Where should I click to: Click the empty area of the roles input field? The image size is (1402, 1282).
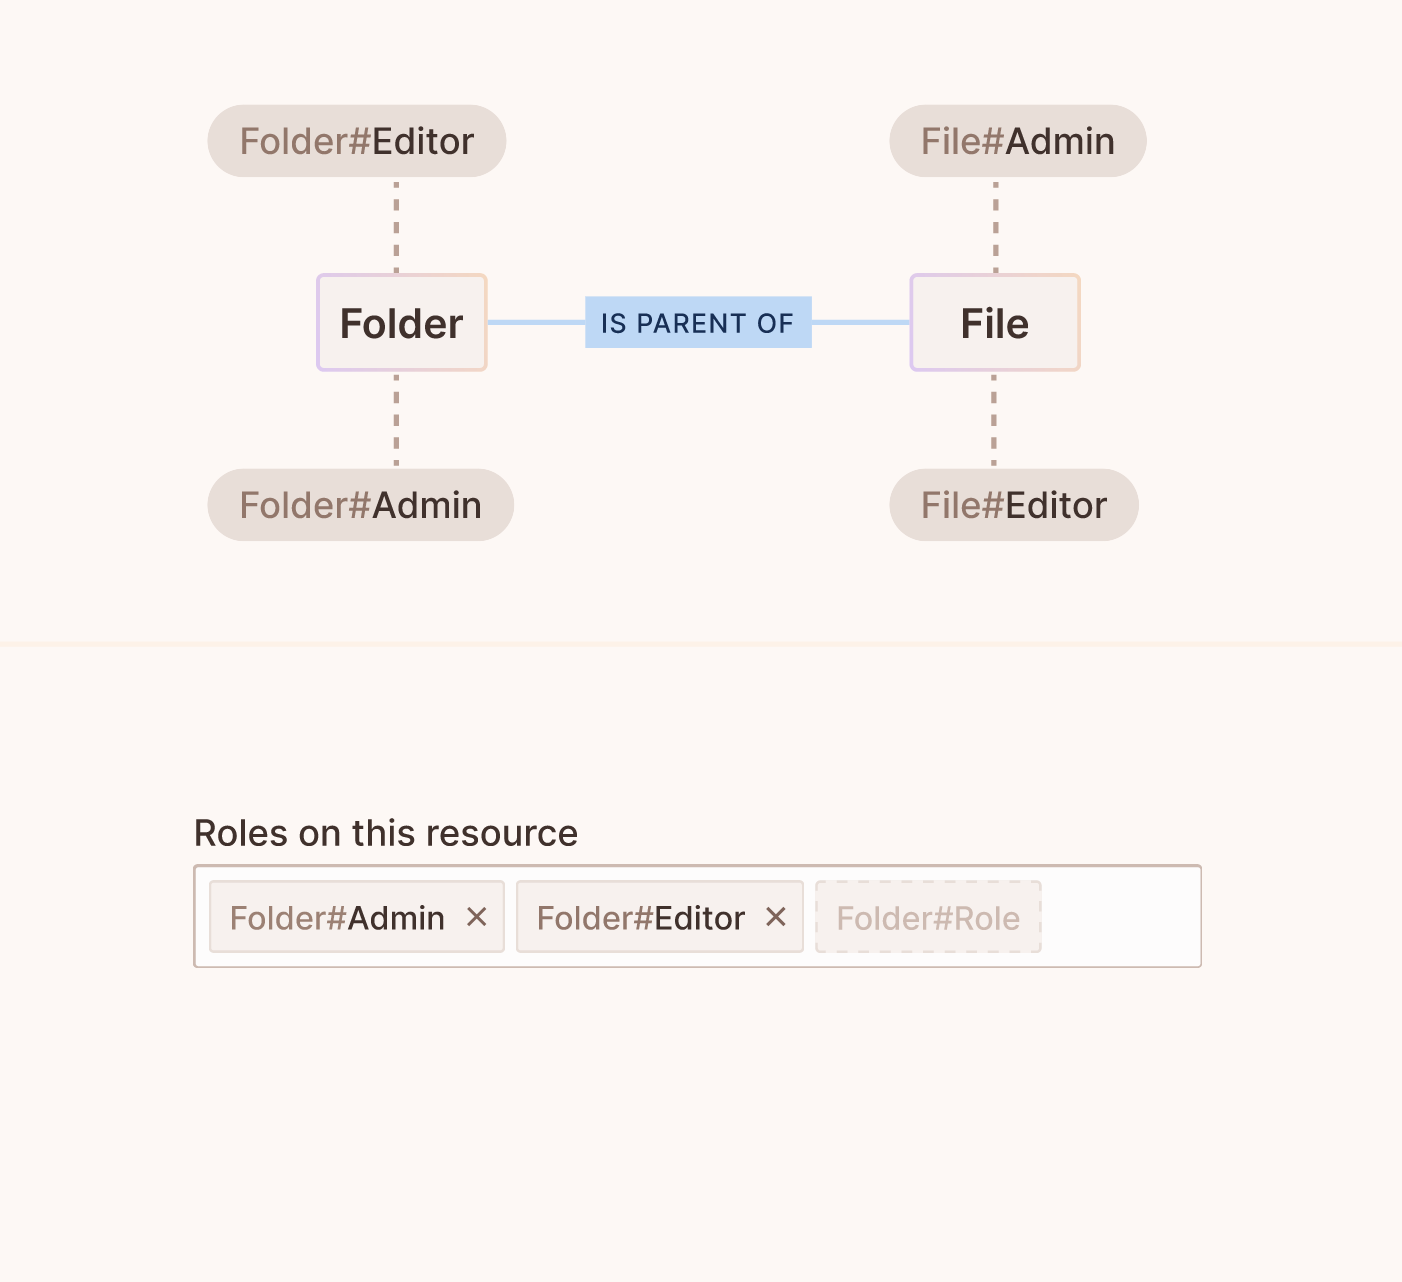(x=1120, y=916)
